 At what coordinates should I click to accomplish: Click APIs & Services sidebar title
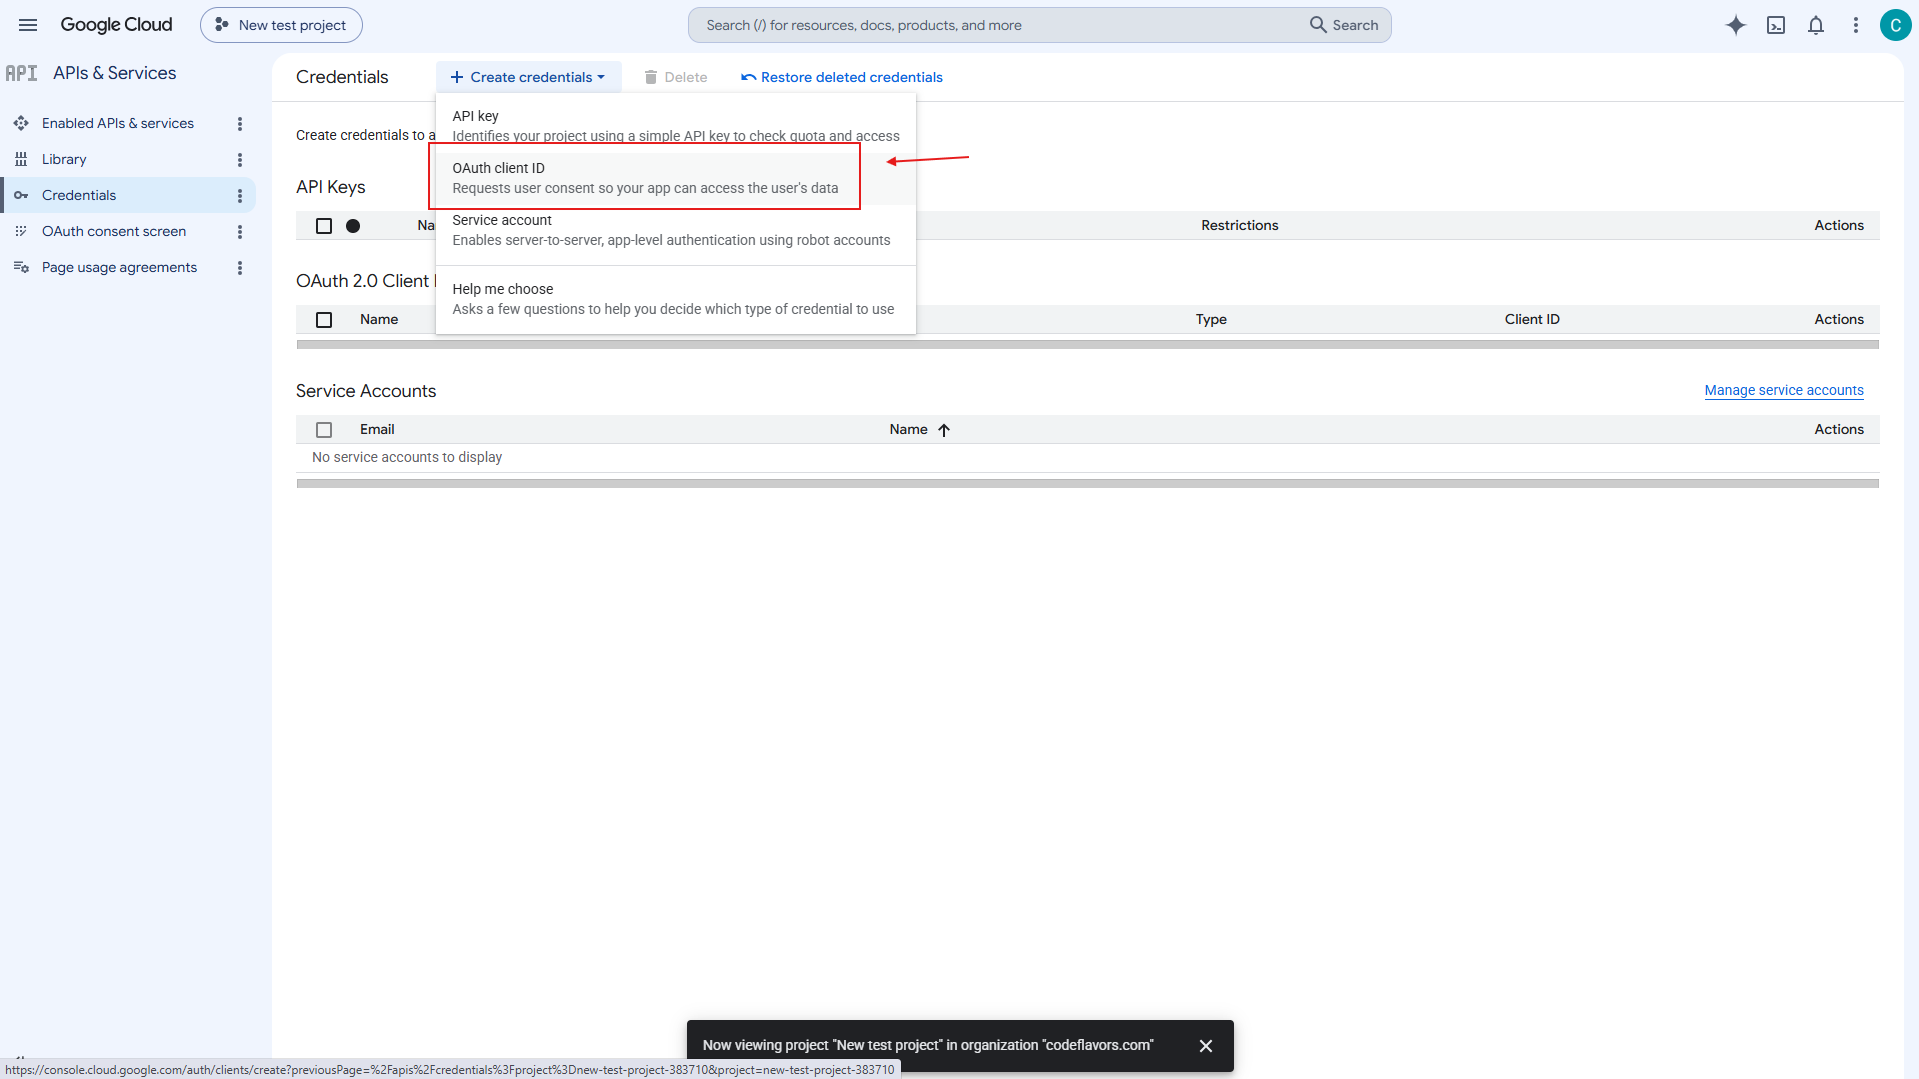coord(114,73)
